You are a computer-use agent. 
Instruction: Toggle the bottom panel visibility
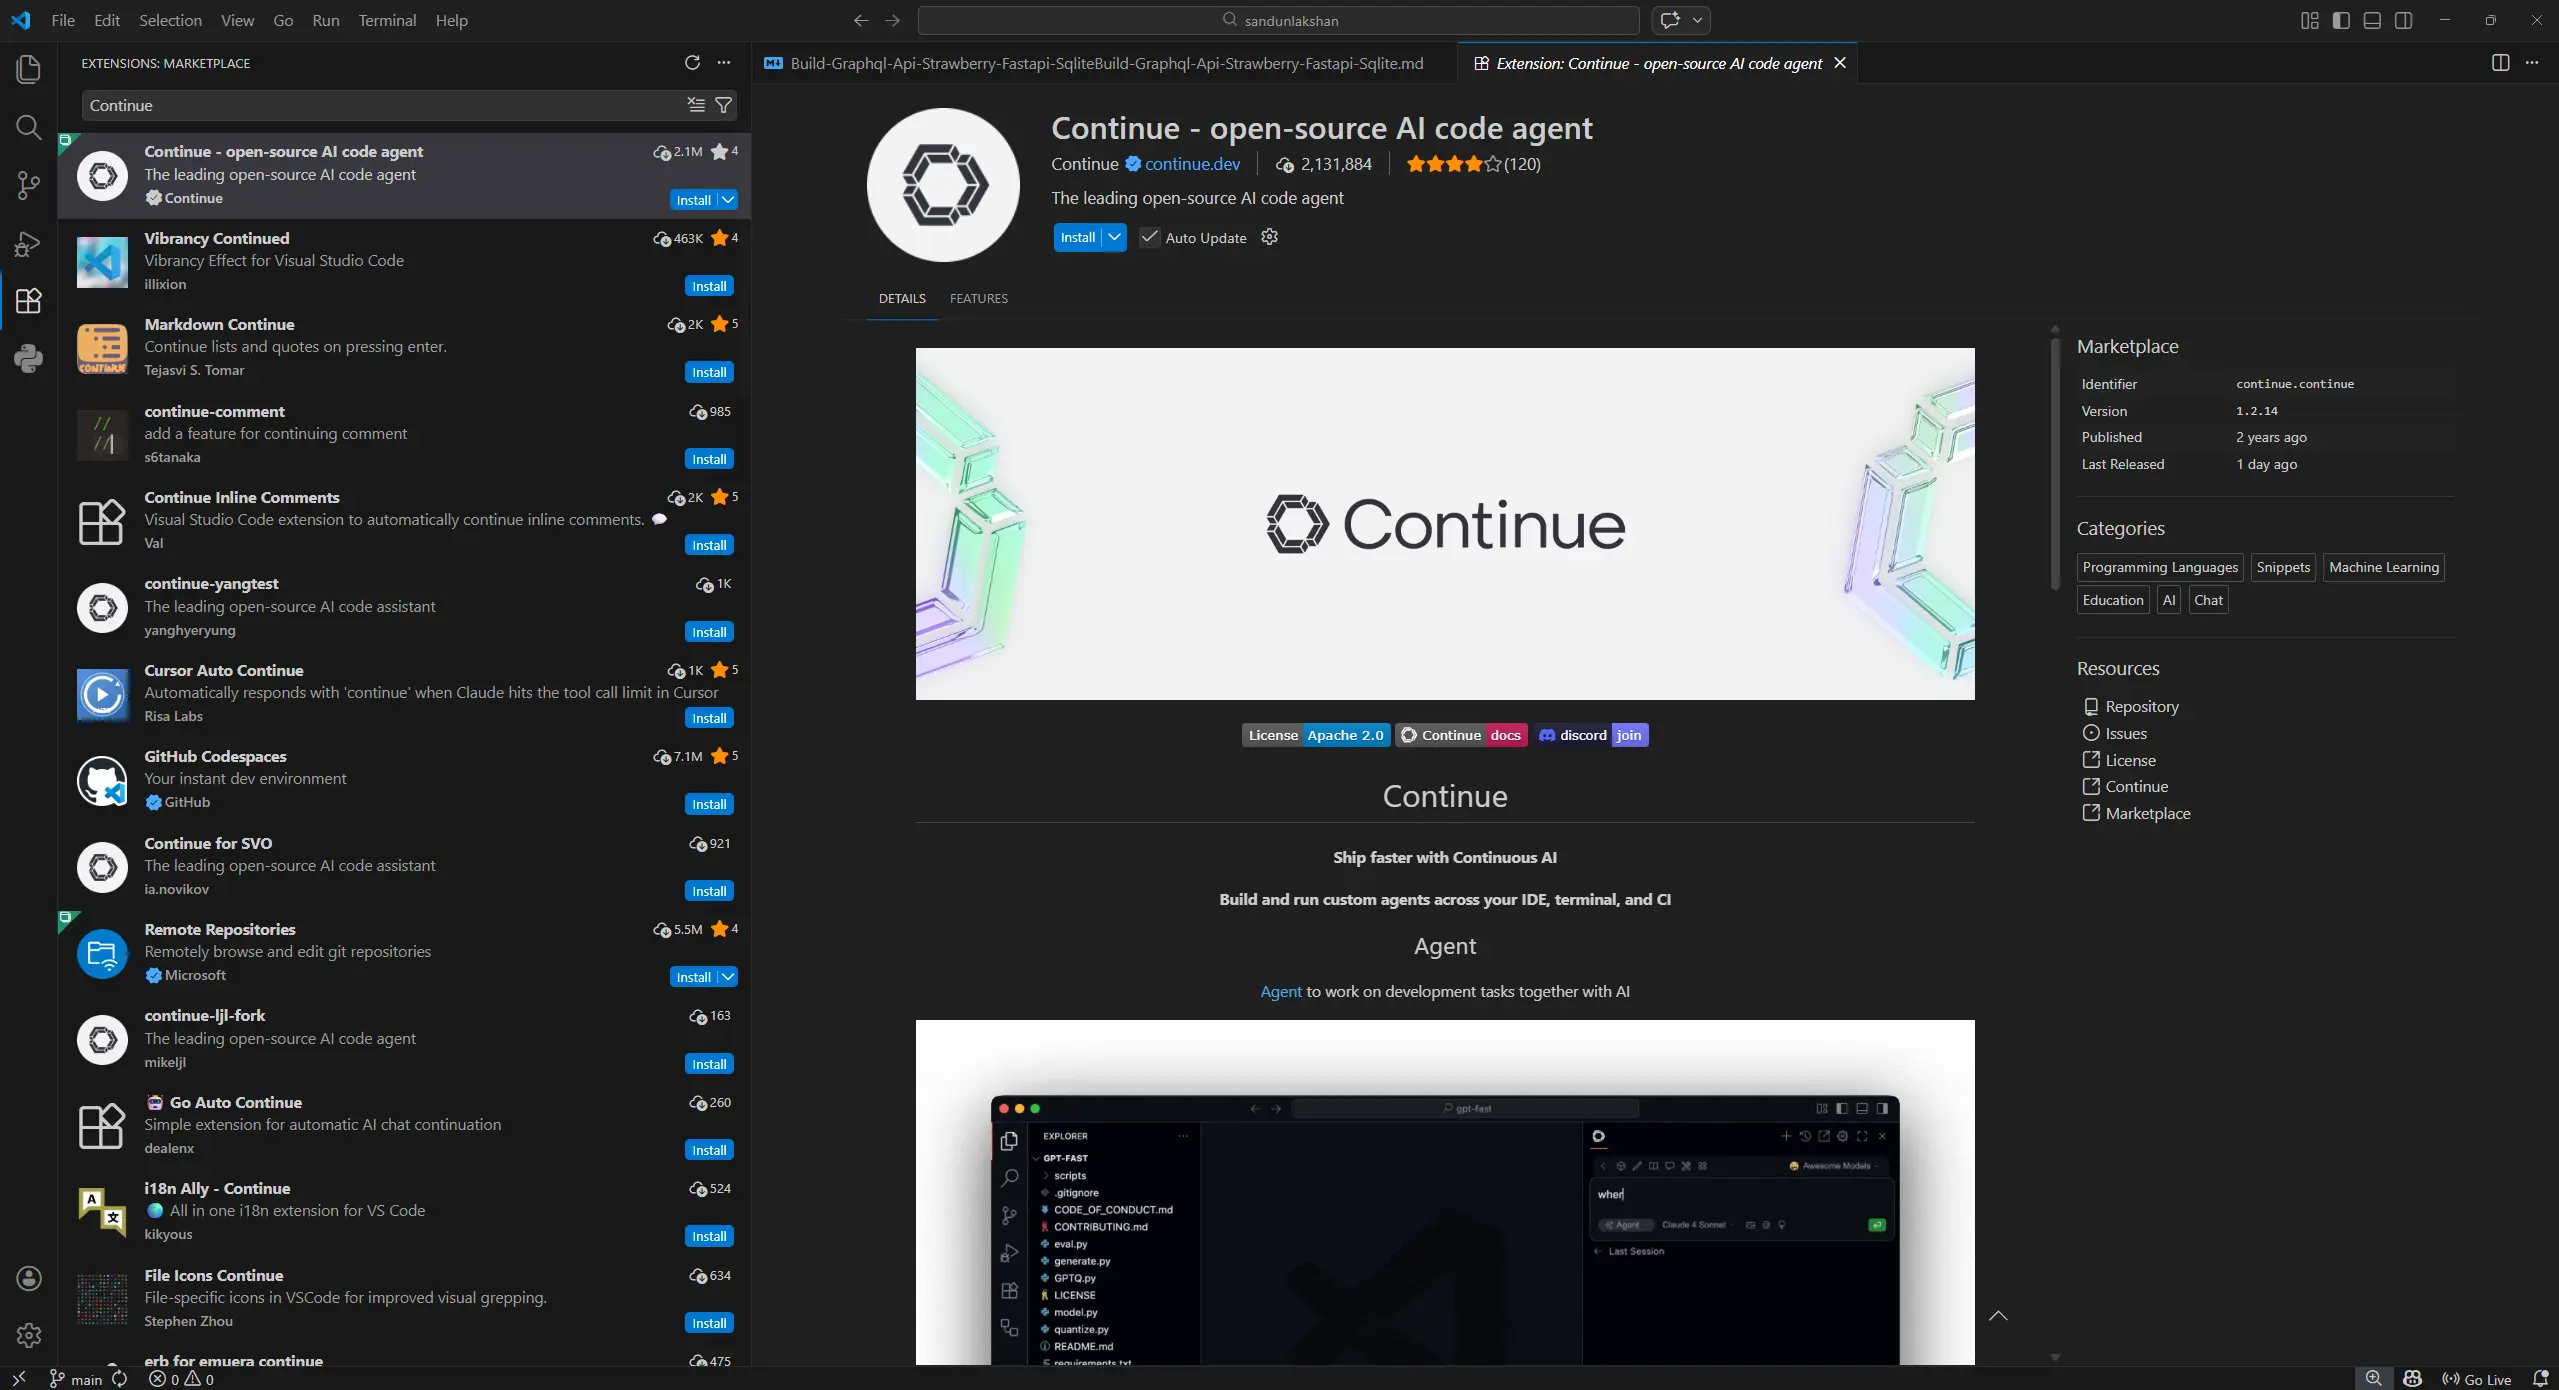(2371, 20)
